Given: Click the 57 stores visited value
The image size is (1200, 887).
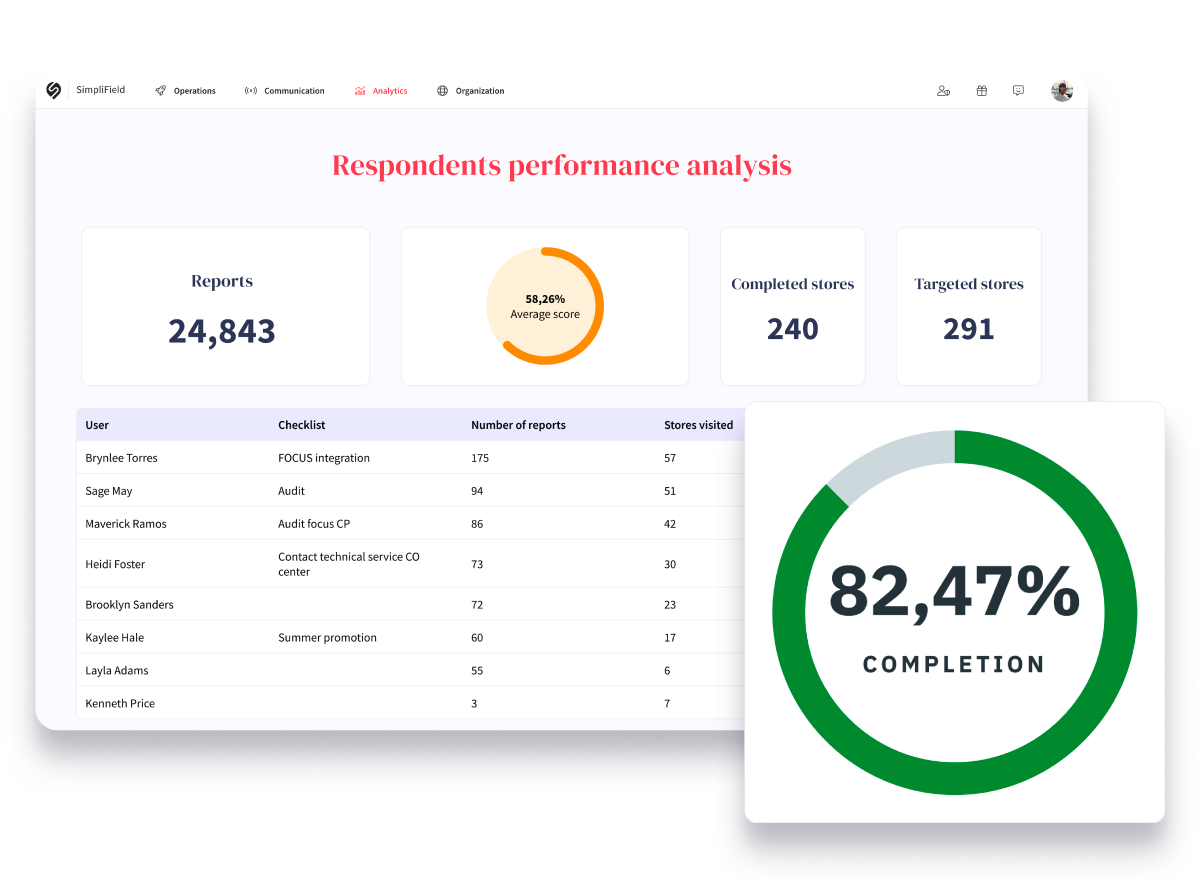Looking at the screenshot, I should click(x=670, y=458).
